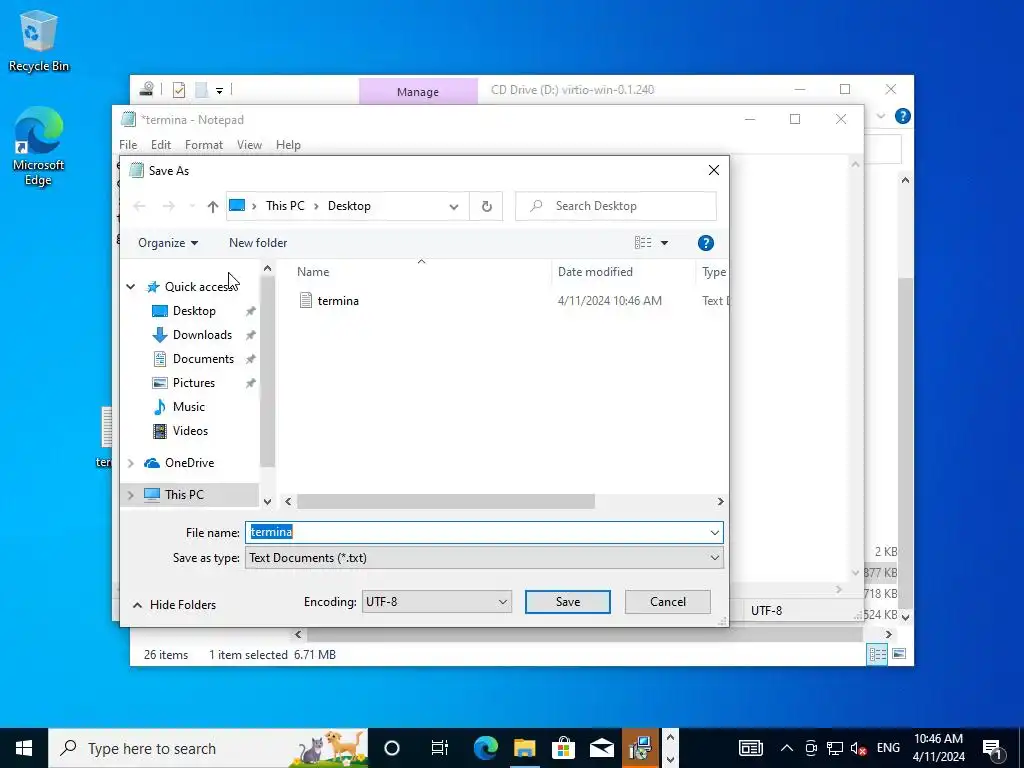Viewport: 1024px width, 768px height.
Task: Click Desktop in the address breadcrumb
Action: (349, 206)
